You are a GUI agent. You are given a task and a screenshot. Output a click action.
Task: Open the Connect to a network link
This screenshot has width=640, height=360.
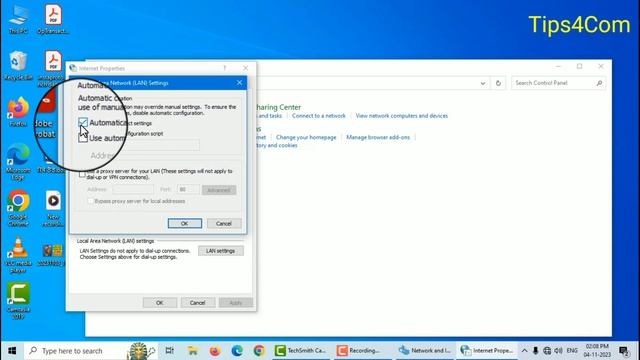coord(319,116)
